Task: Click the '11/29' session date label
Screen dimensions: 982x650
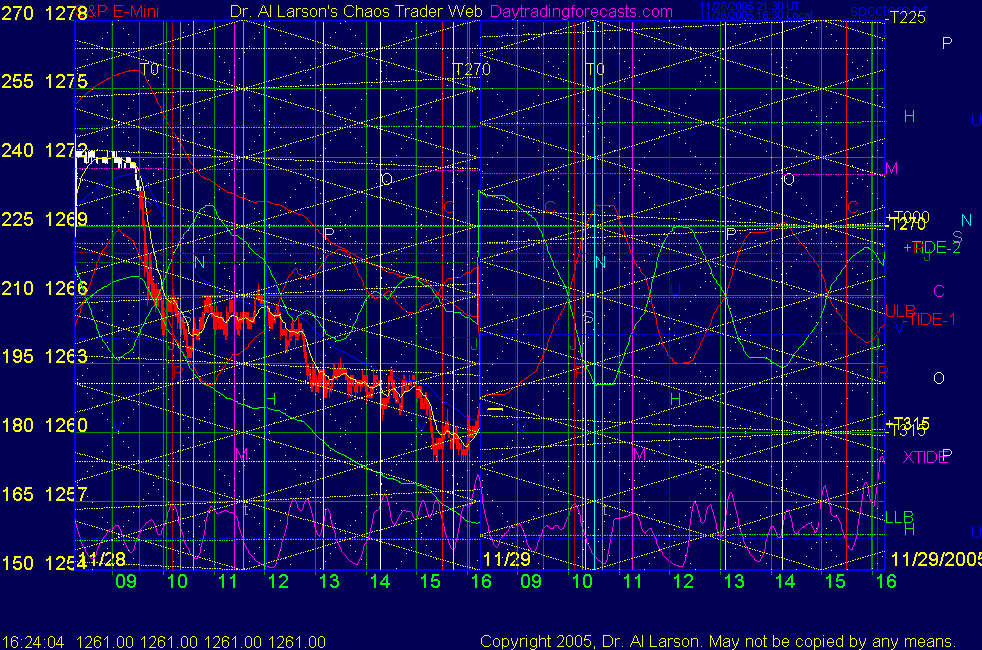Action: click(507, 559)
